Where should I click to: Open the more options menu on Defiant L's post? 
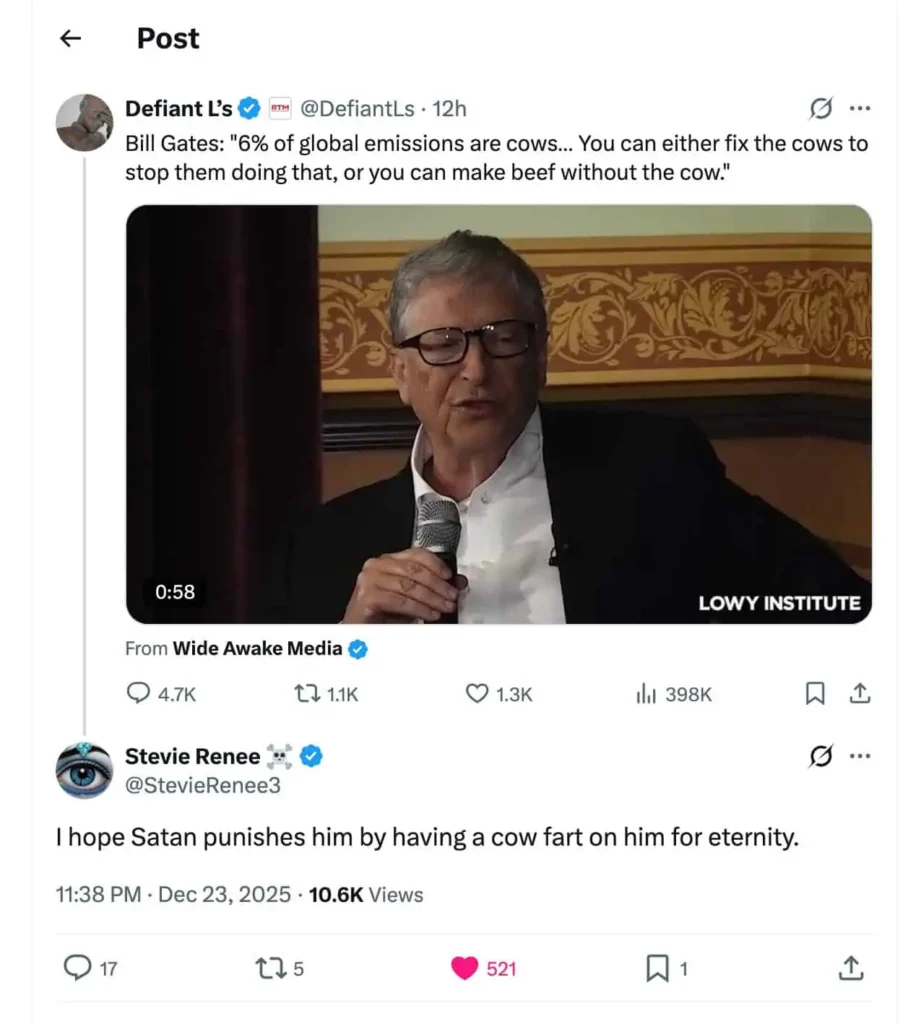coord(861,108)
